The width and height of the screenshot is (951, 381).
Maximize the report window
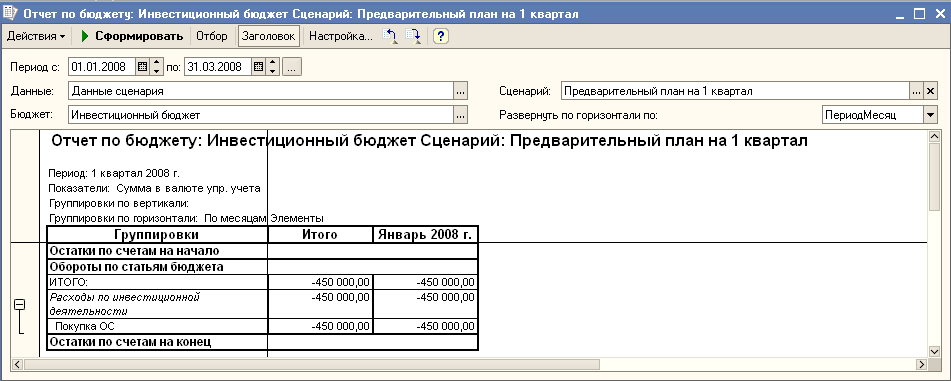[920, 13]
